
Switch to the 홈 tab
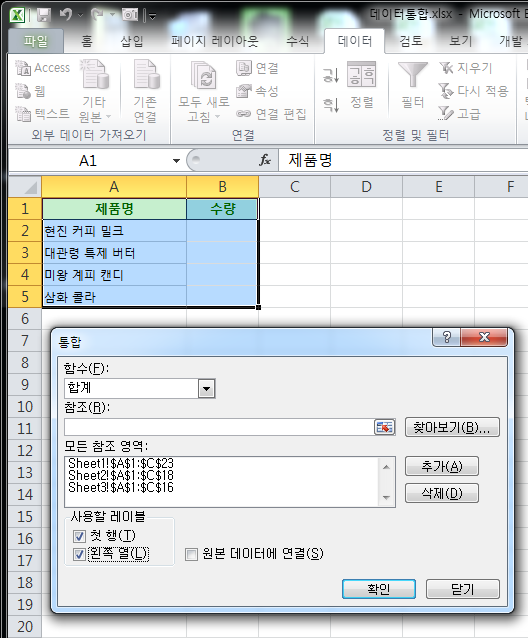87,41
